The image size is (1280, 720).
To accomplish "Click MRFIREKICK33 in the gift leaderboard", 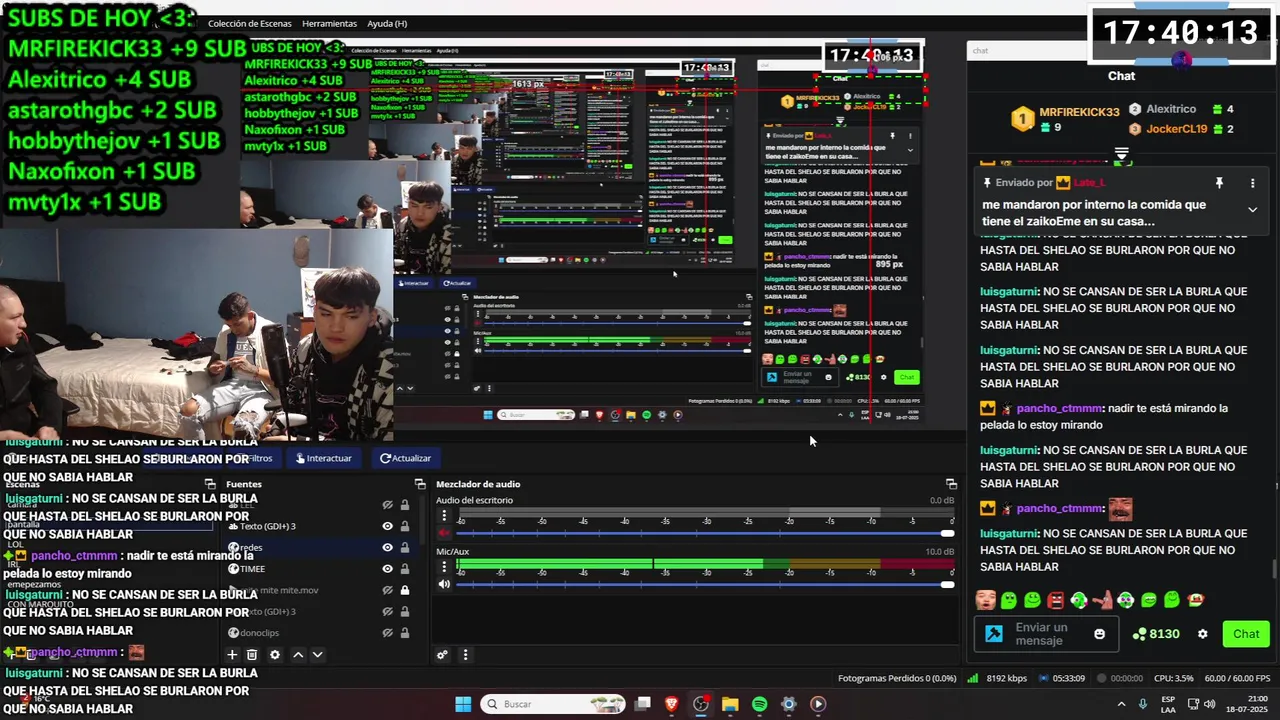I will coord(1079,112).
